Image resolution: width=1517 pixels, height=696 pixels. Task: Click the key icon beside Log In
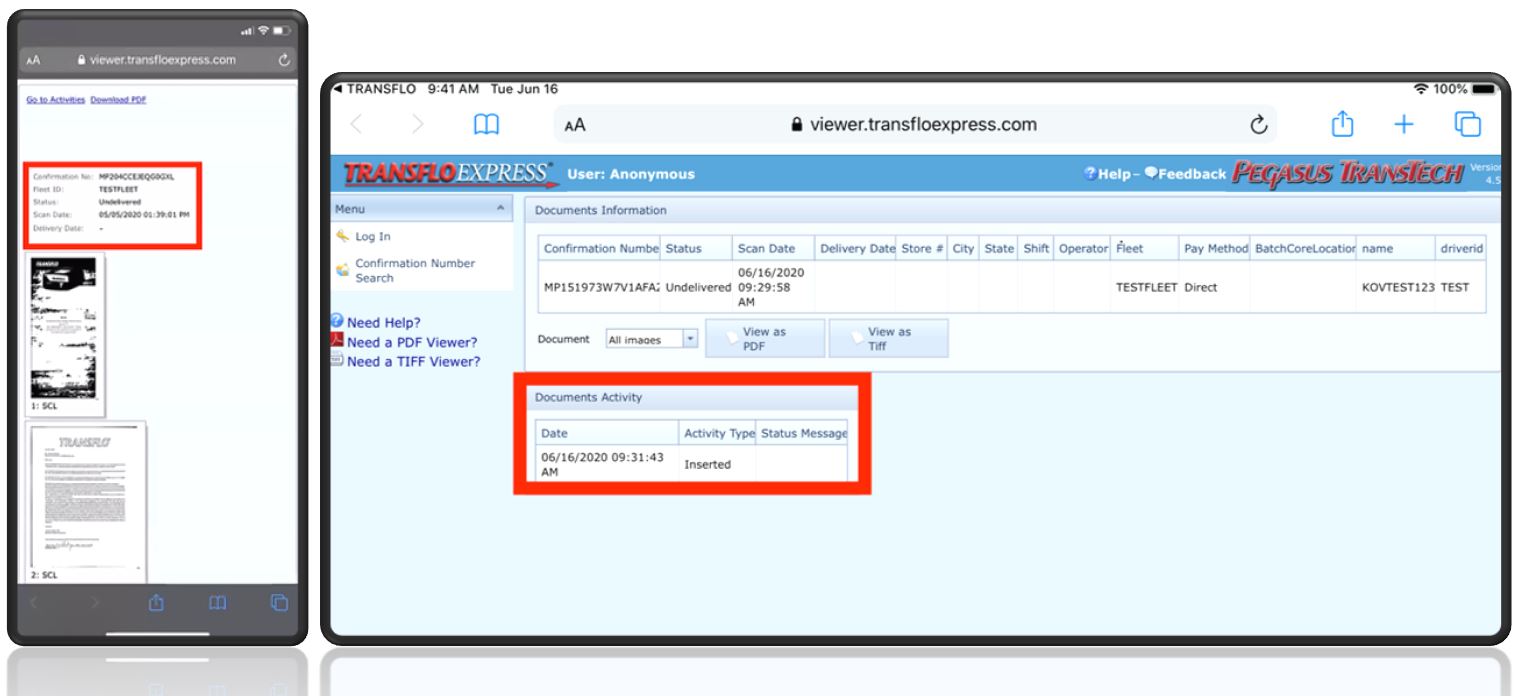pos(341,236)
